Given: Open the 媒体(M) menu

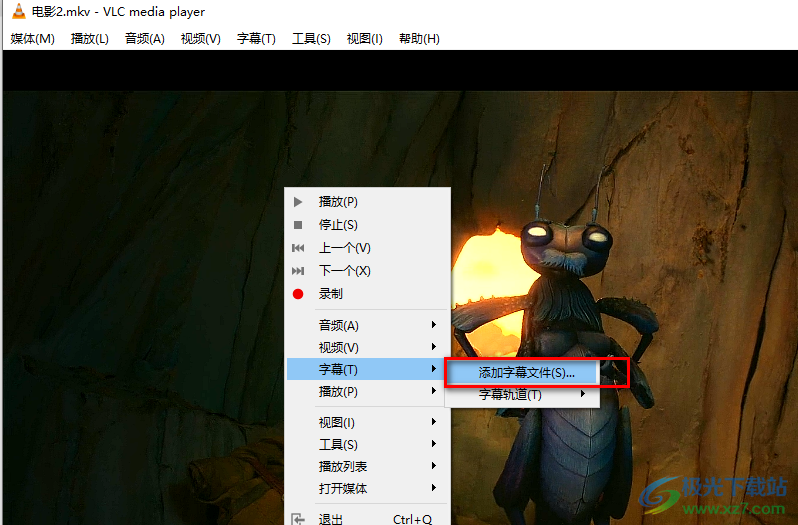Looking at the screenshot, I should (x=33, y=39).
